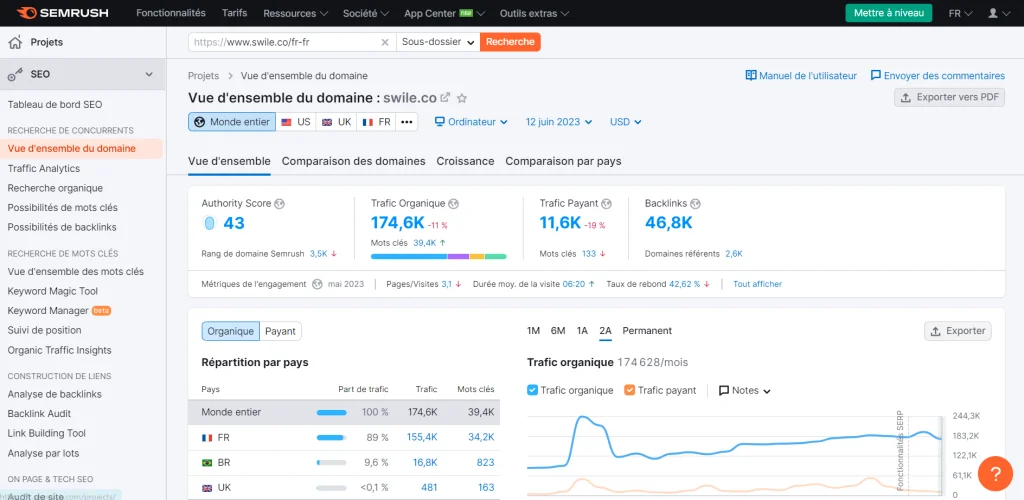This screenshot has height=500, width=1024.
Task: Select the 6M time range
Action: click(558, 331)
